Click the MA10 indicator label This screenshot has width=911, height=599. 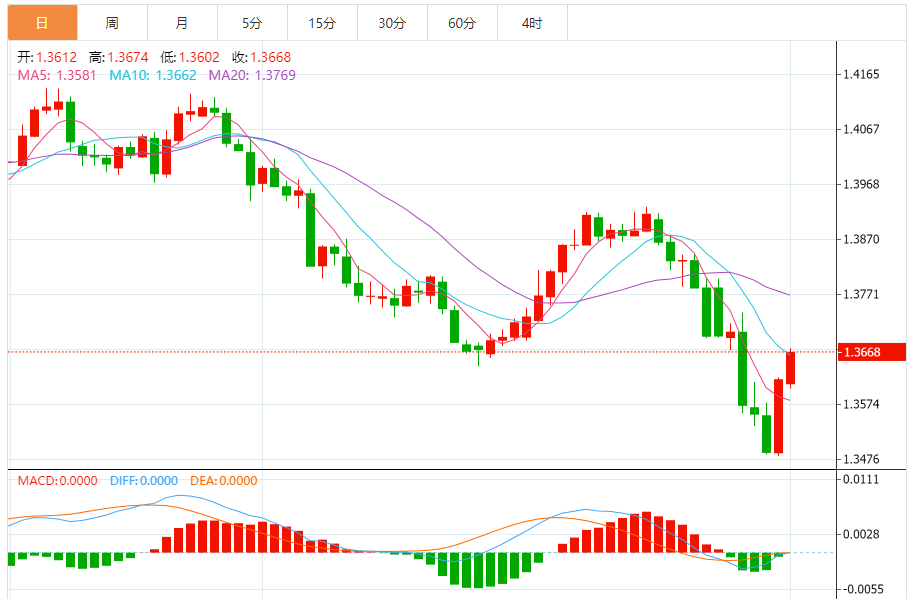[x=153, y=75]
